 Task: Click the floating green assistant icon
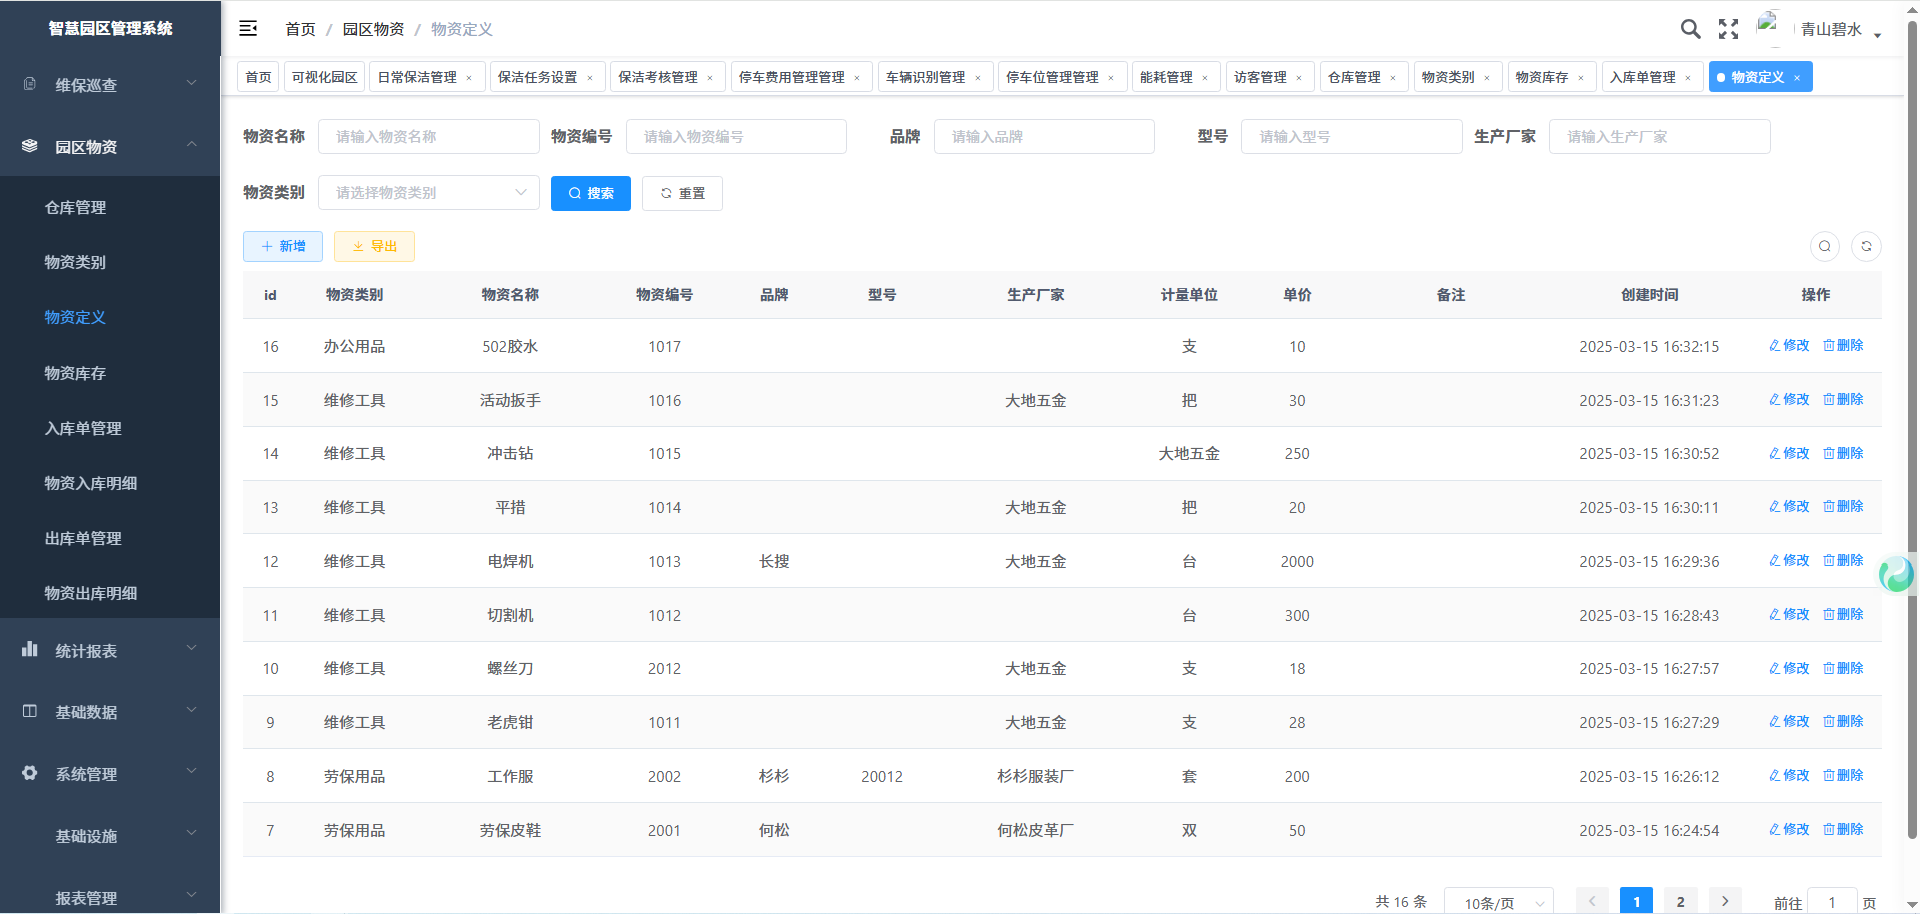[x=1896, y=574]
